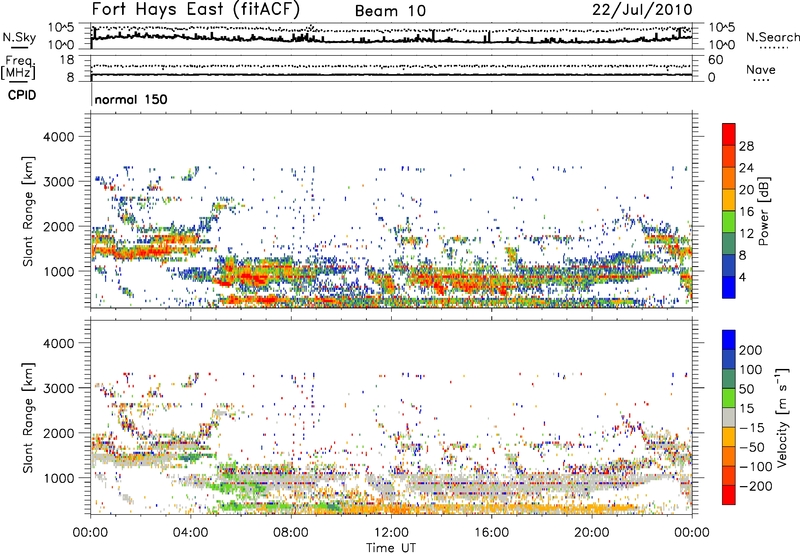Click the "12:00" time axis label
The image size is (800, 554).
click(x=391, y=533)
